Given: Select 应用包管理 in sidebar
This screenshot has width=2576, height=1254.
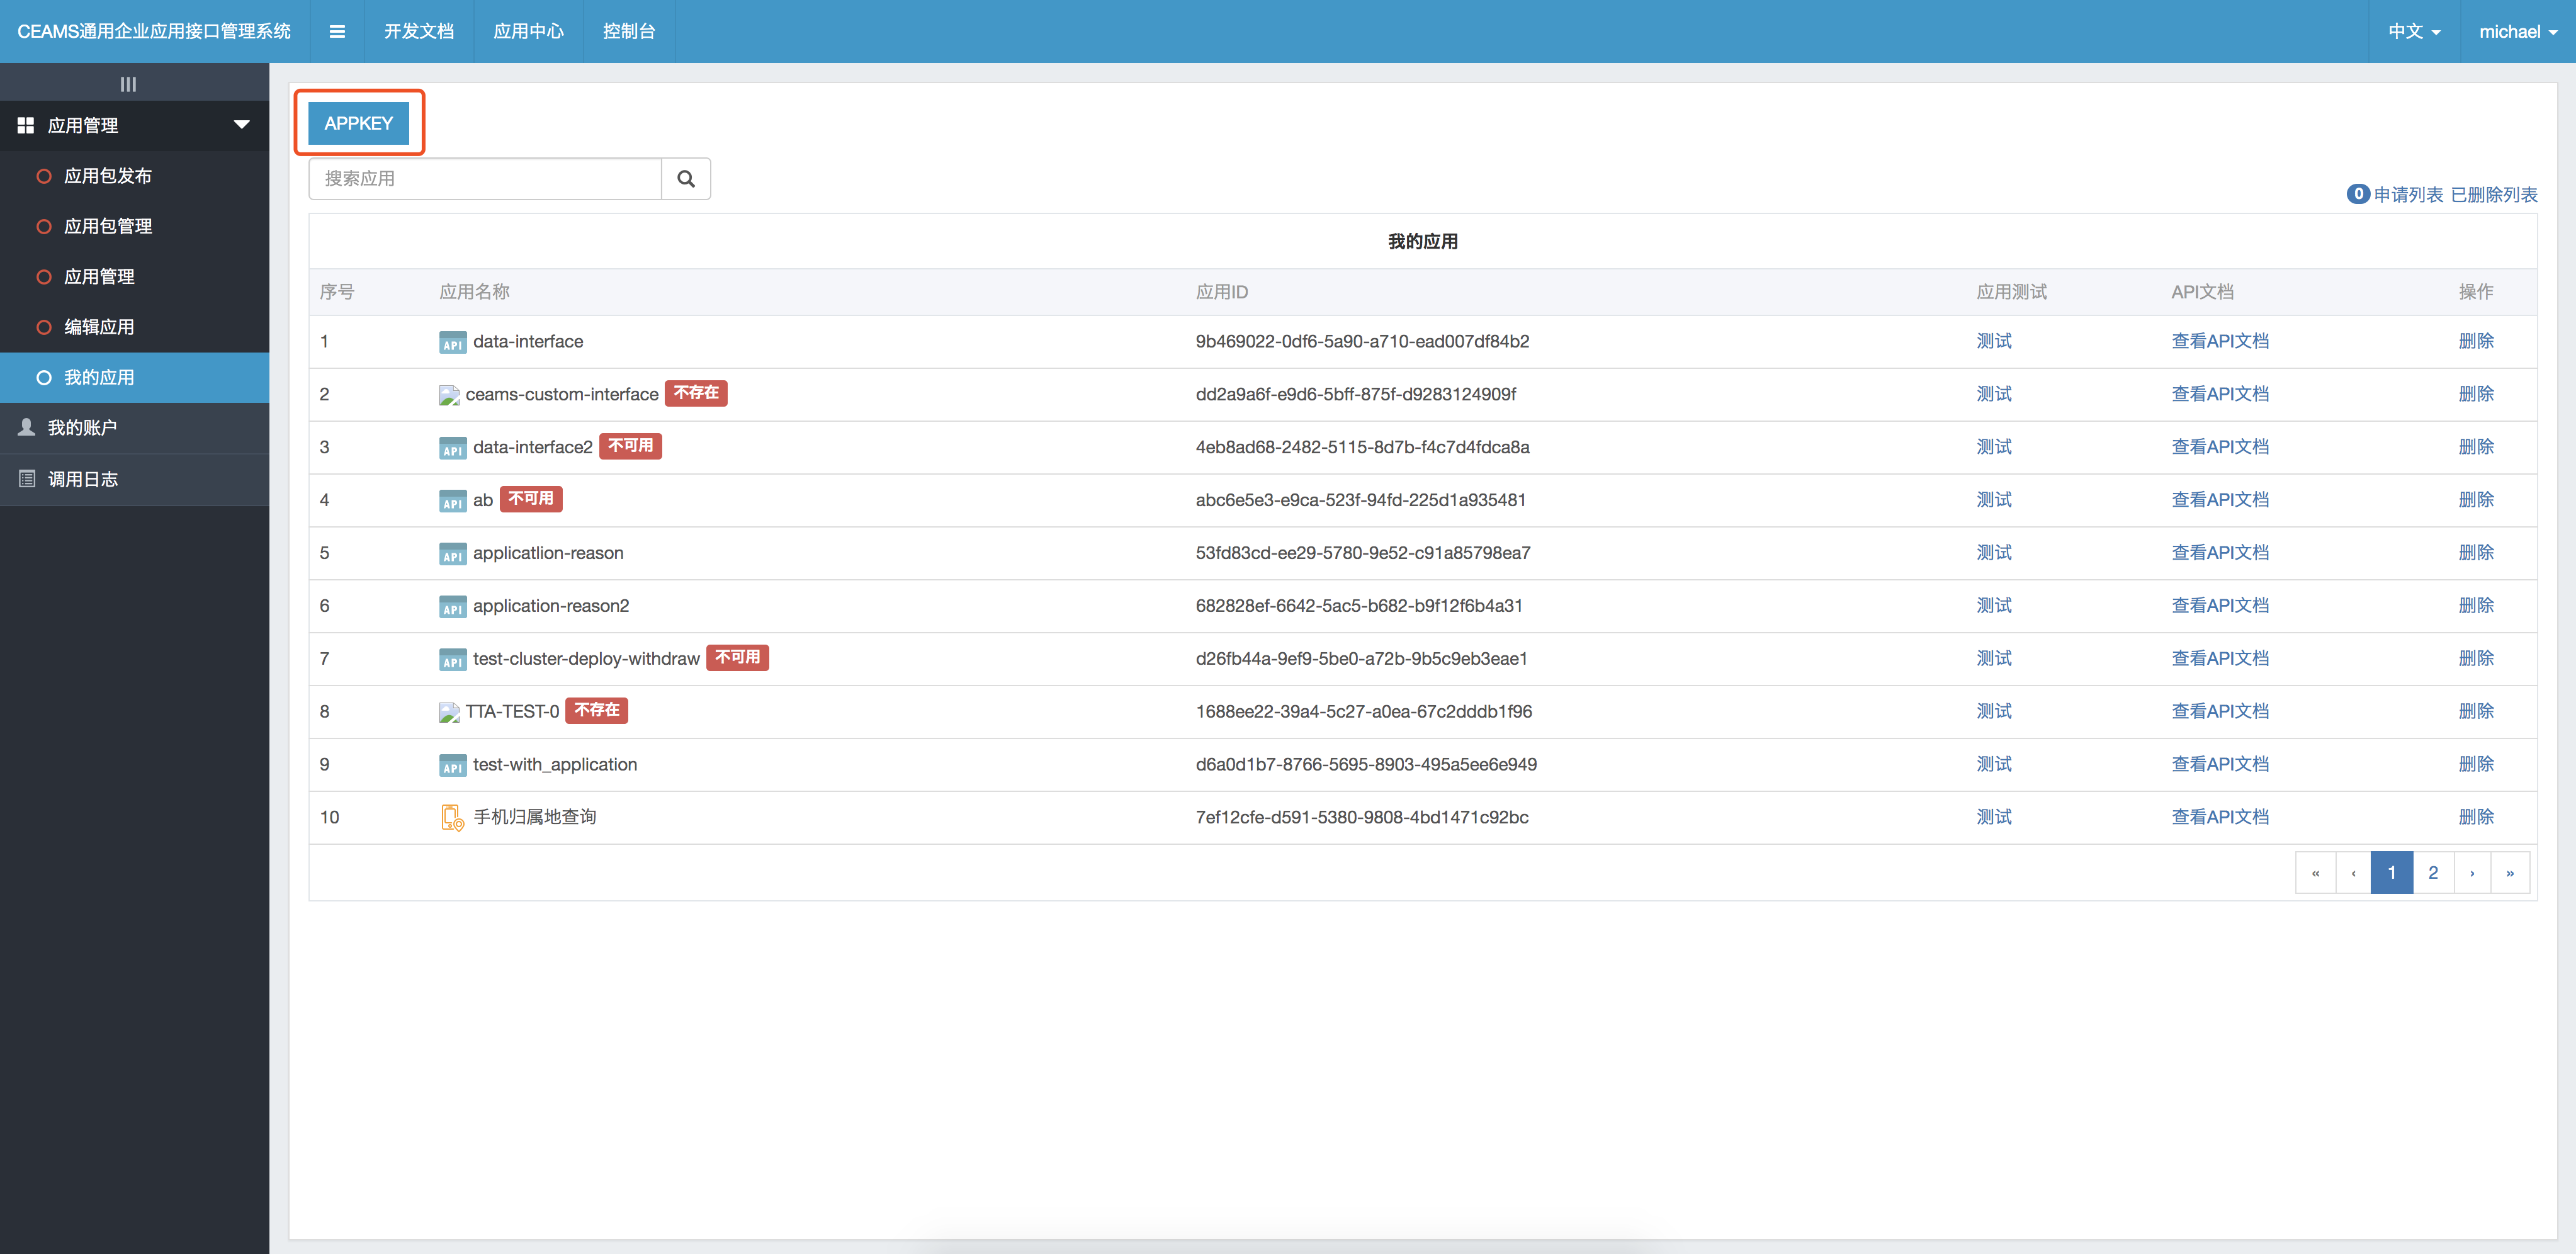Looking at the screenshot, I should coord(135,226).
